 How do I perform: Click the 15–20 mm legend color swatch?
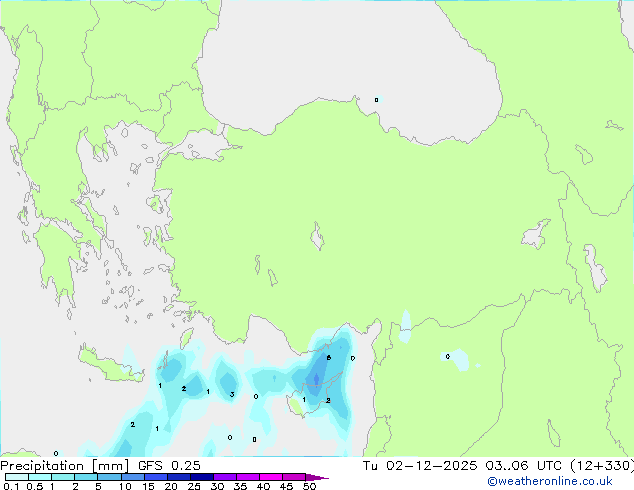point(155,477)
